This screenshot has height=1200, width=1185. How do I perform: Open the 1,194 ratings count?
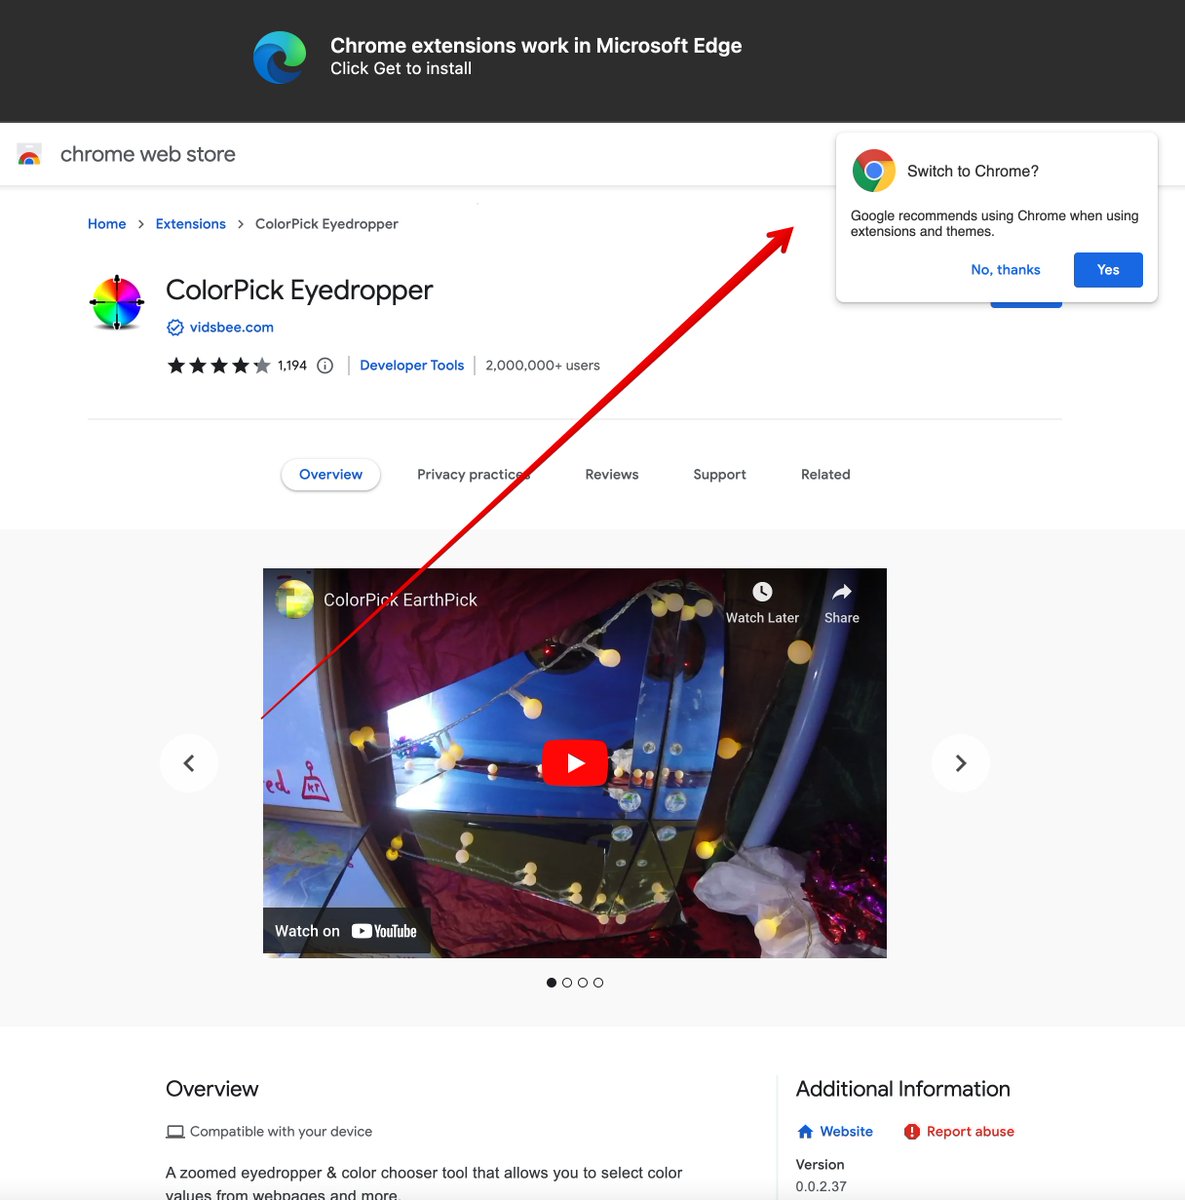[292, 366]
